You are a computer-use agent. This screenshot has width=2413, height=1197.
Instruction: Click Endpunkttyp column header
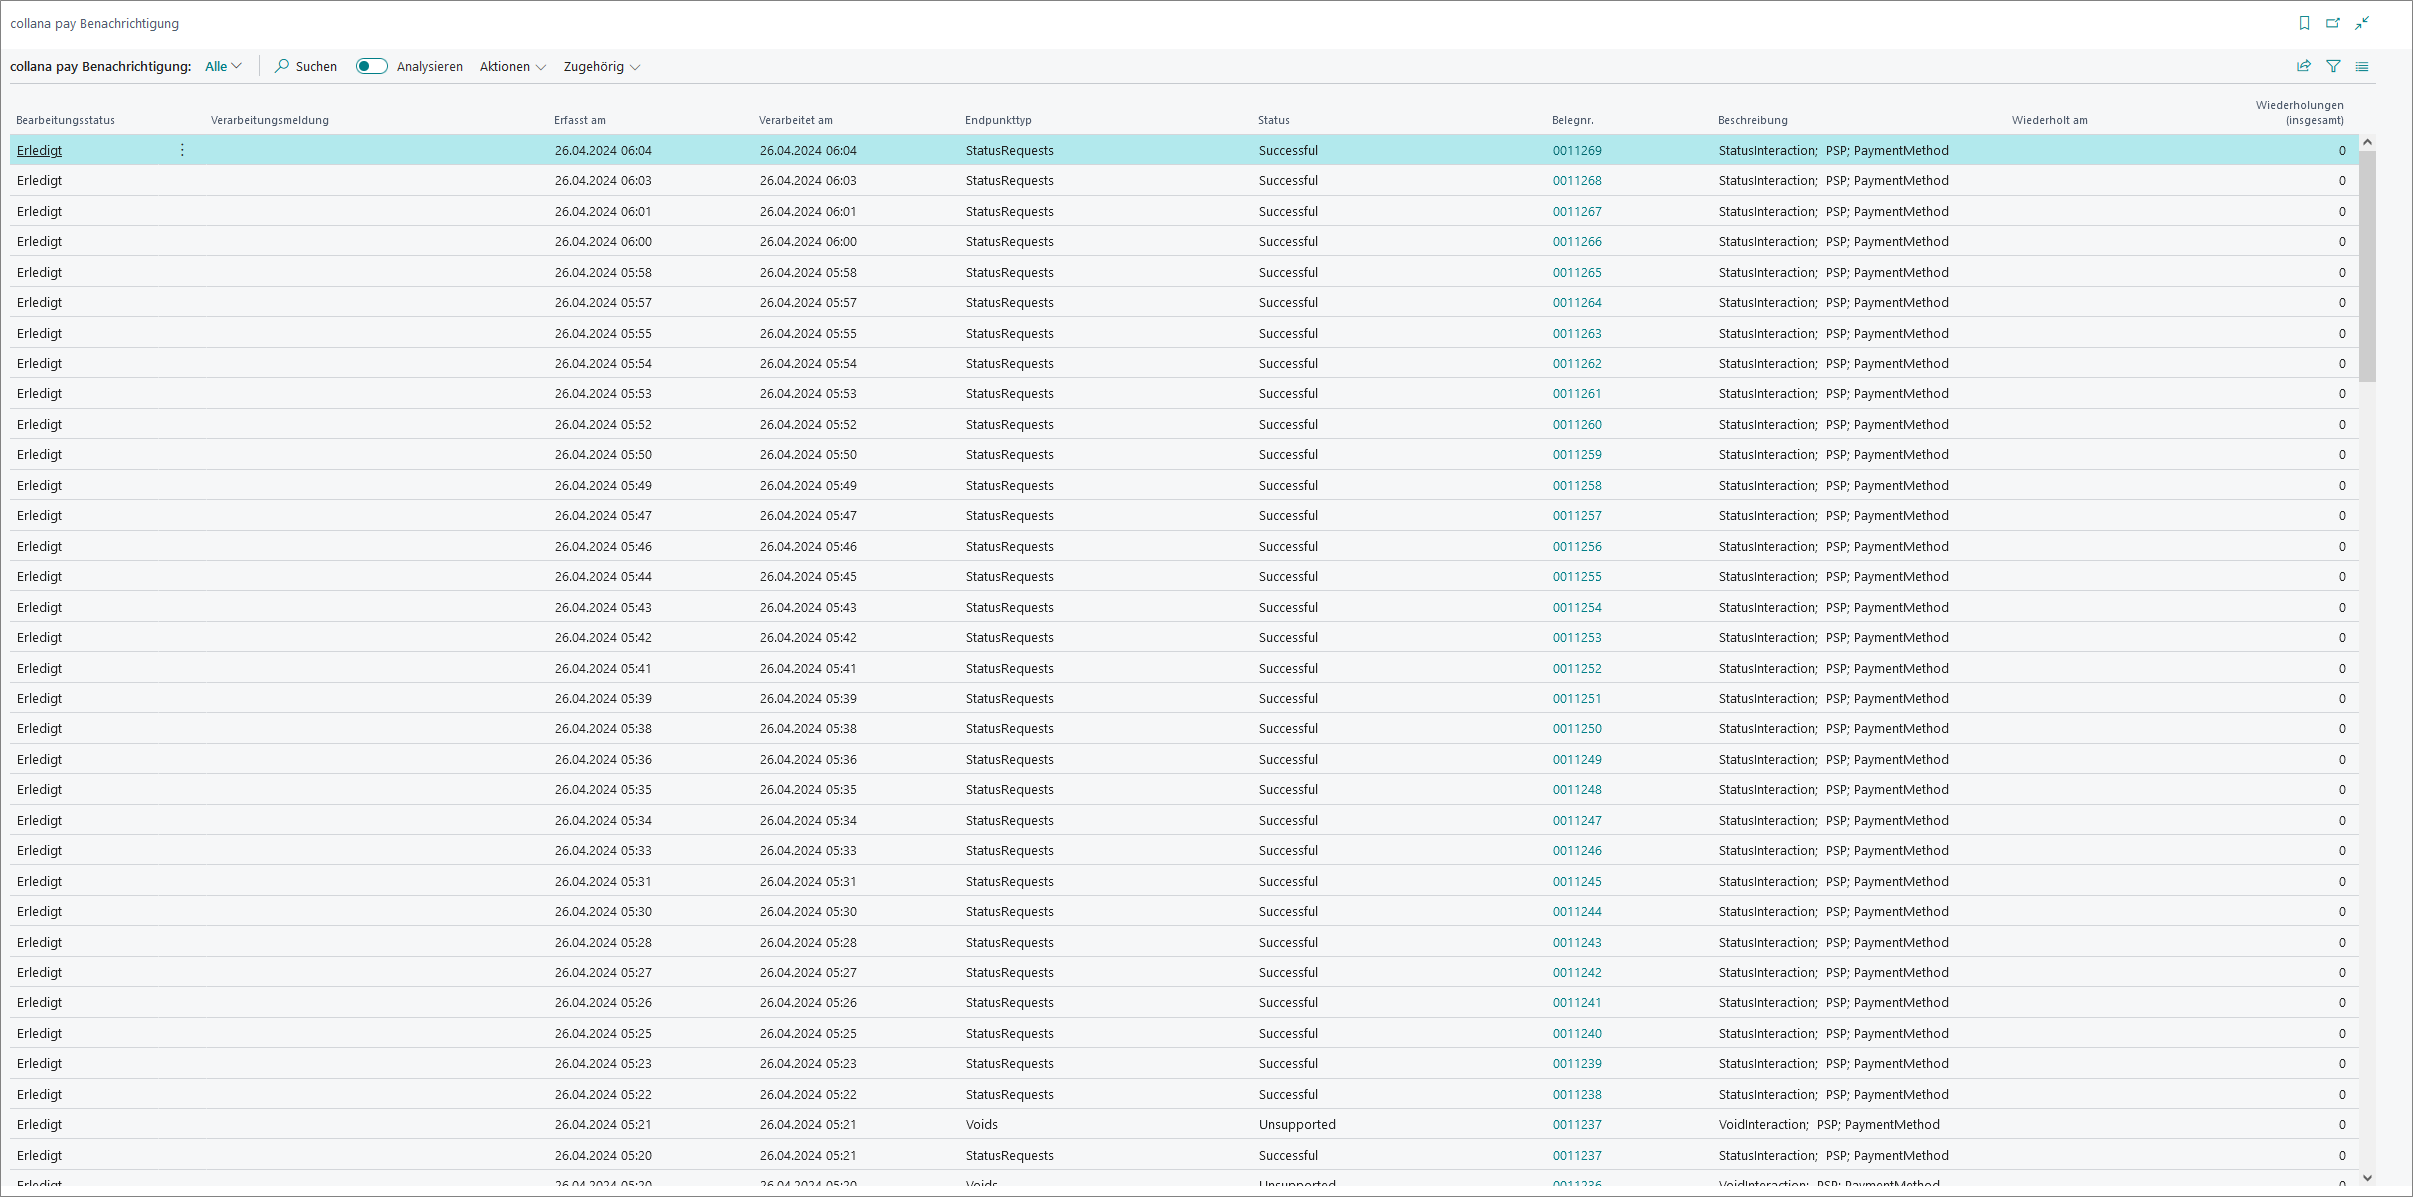click(998, 120)
